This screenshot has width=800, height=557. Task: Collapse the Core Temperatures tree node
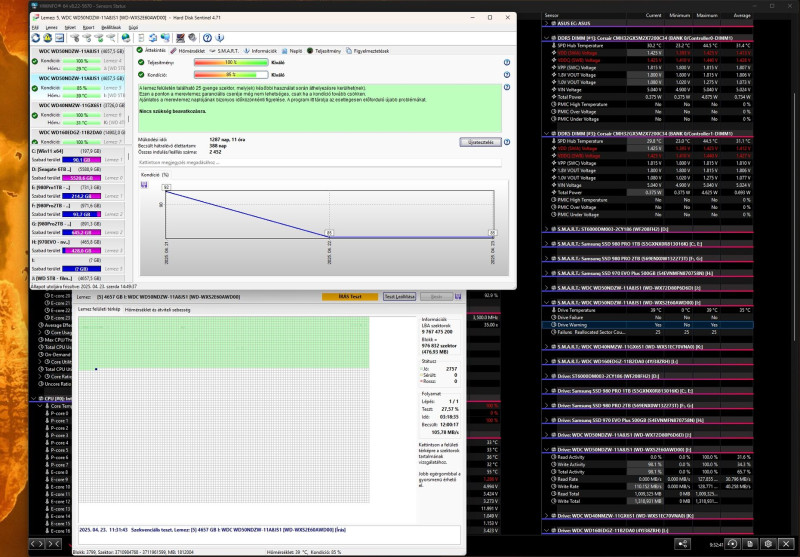tap(40, 406)
